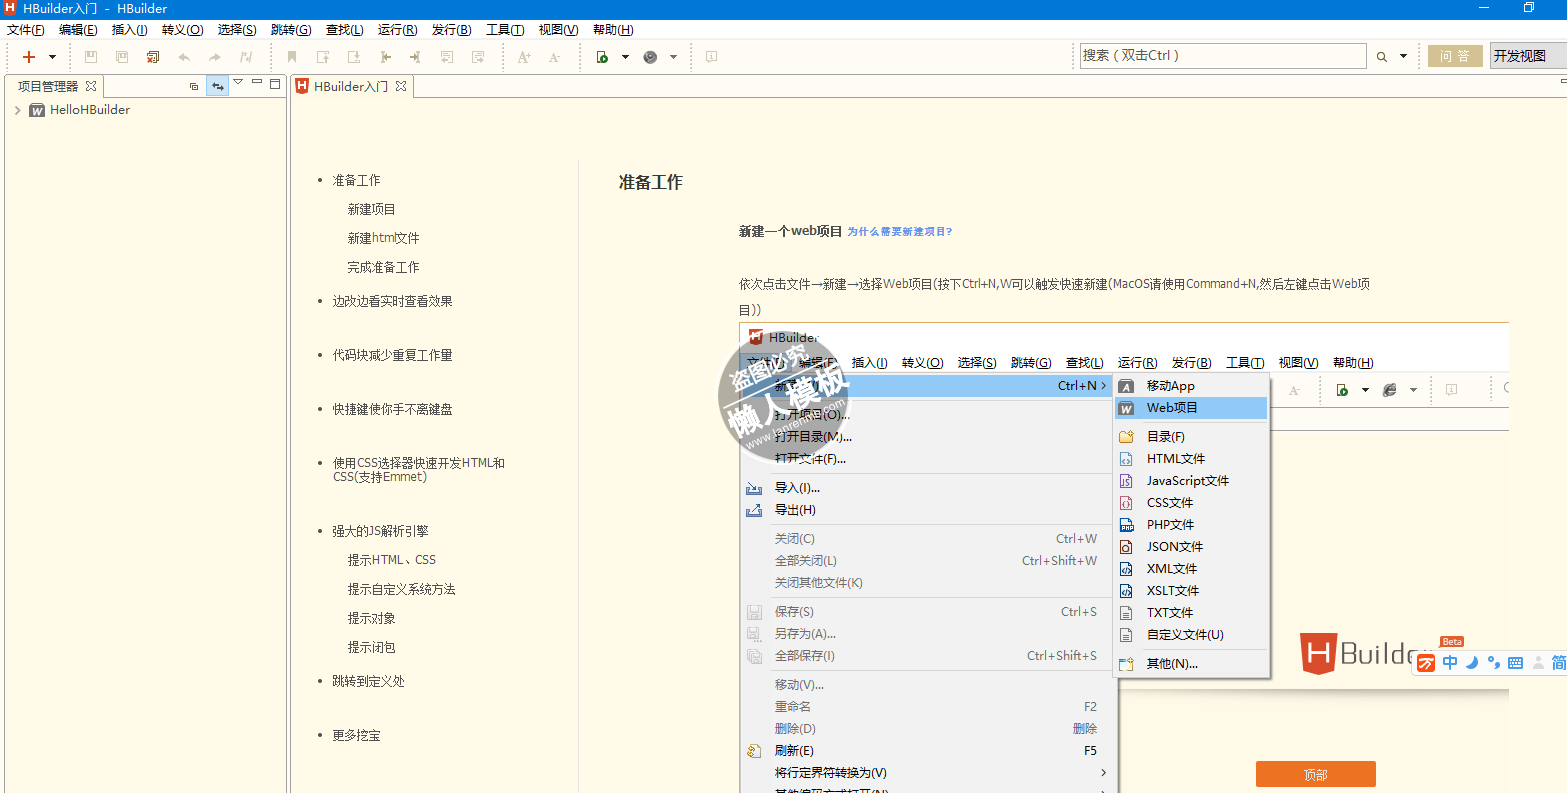Open the dropdown arrow next to search magnifier
The height and width of the screenshot is (793, 1567).
[1403, 57]
